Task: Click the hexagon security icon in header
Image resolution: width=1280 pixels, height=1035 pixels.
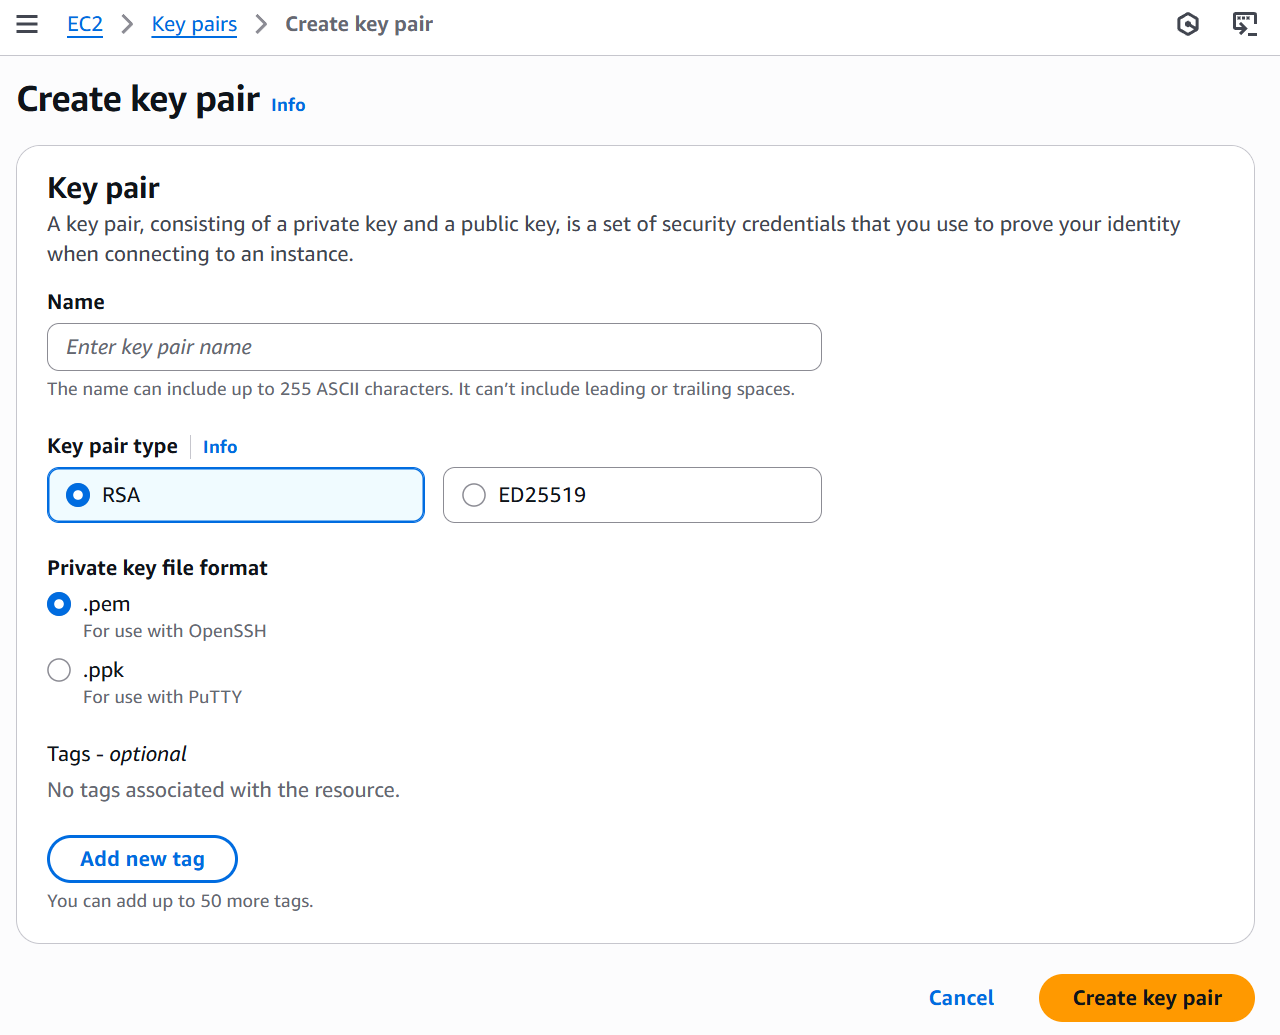Action: [1188, 24]
